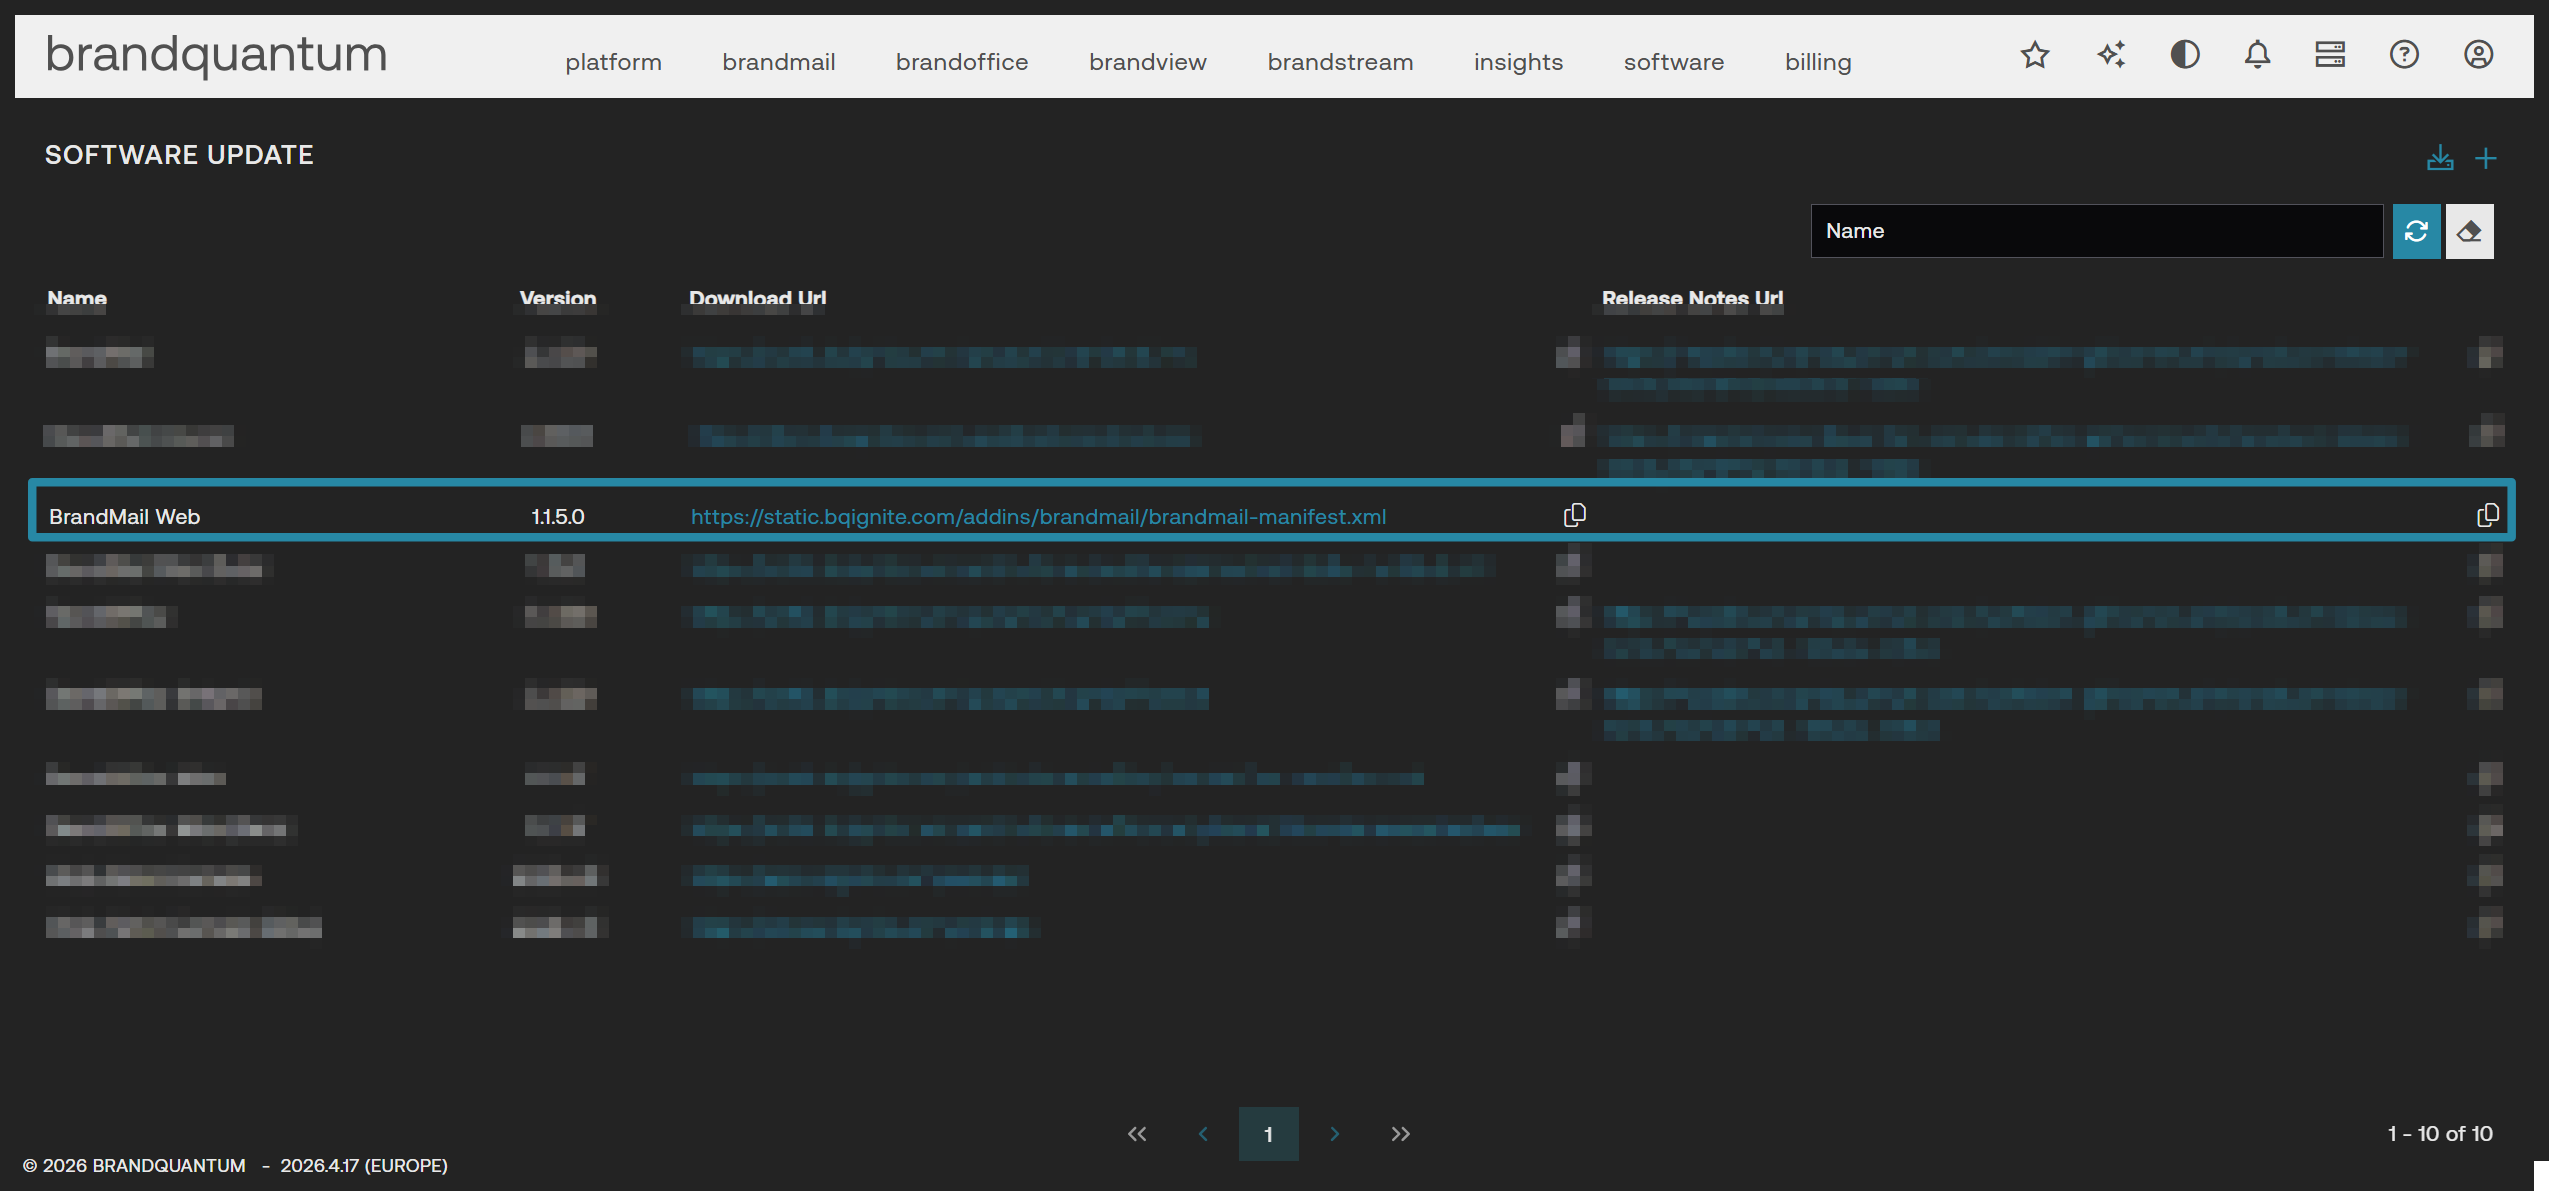Screen dimensions: 2549x1191
Task: Click the brandquantum logo
Action: [216, 55]
